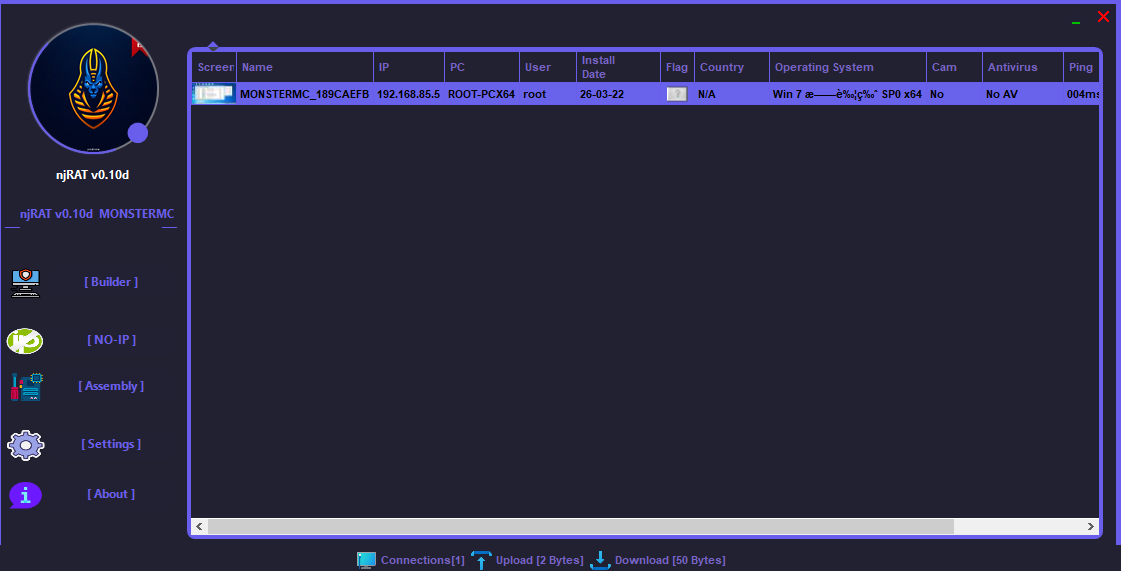This screenshot has height=571, width=1121.
Task: Click the screen thumbnail in the first row
Action: pyautogui.click(x=214, y=94)
